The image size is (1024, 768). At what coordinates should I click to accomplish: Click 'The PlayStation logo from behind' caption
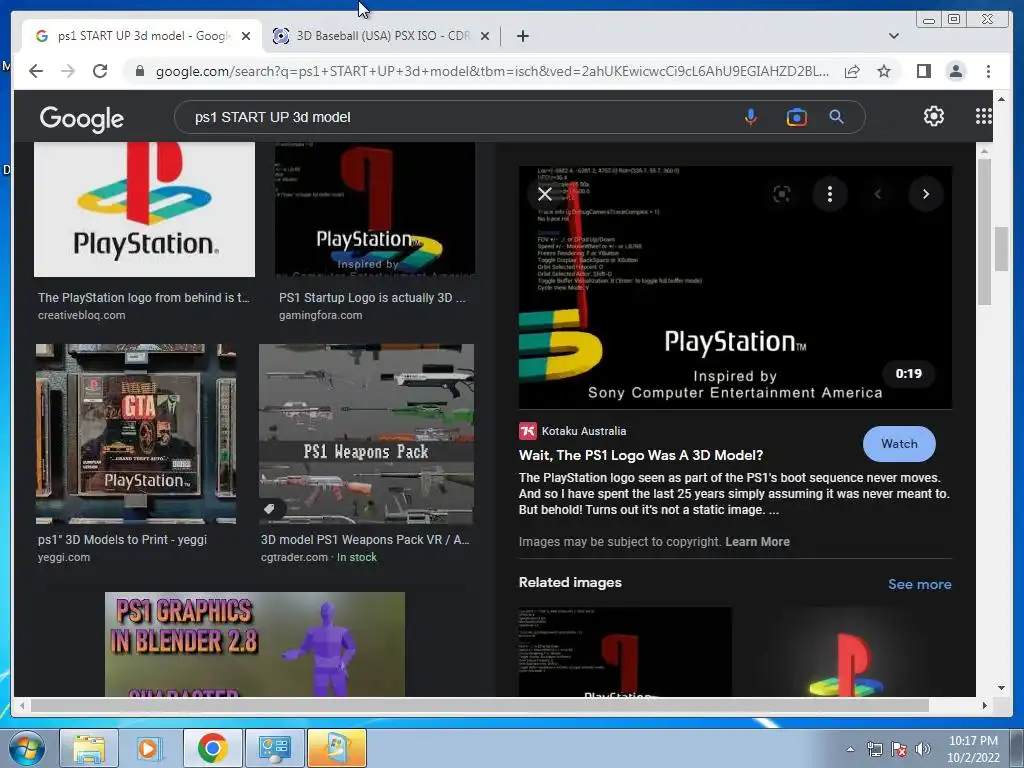[144, 298]
